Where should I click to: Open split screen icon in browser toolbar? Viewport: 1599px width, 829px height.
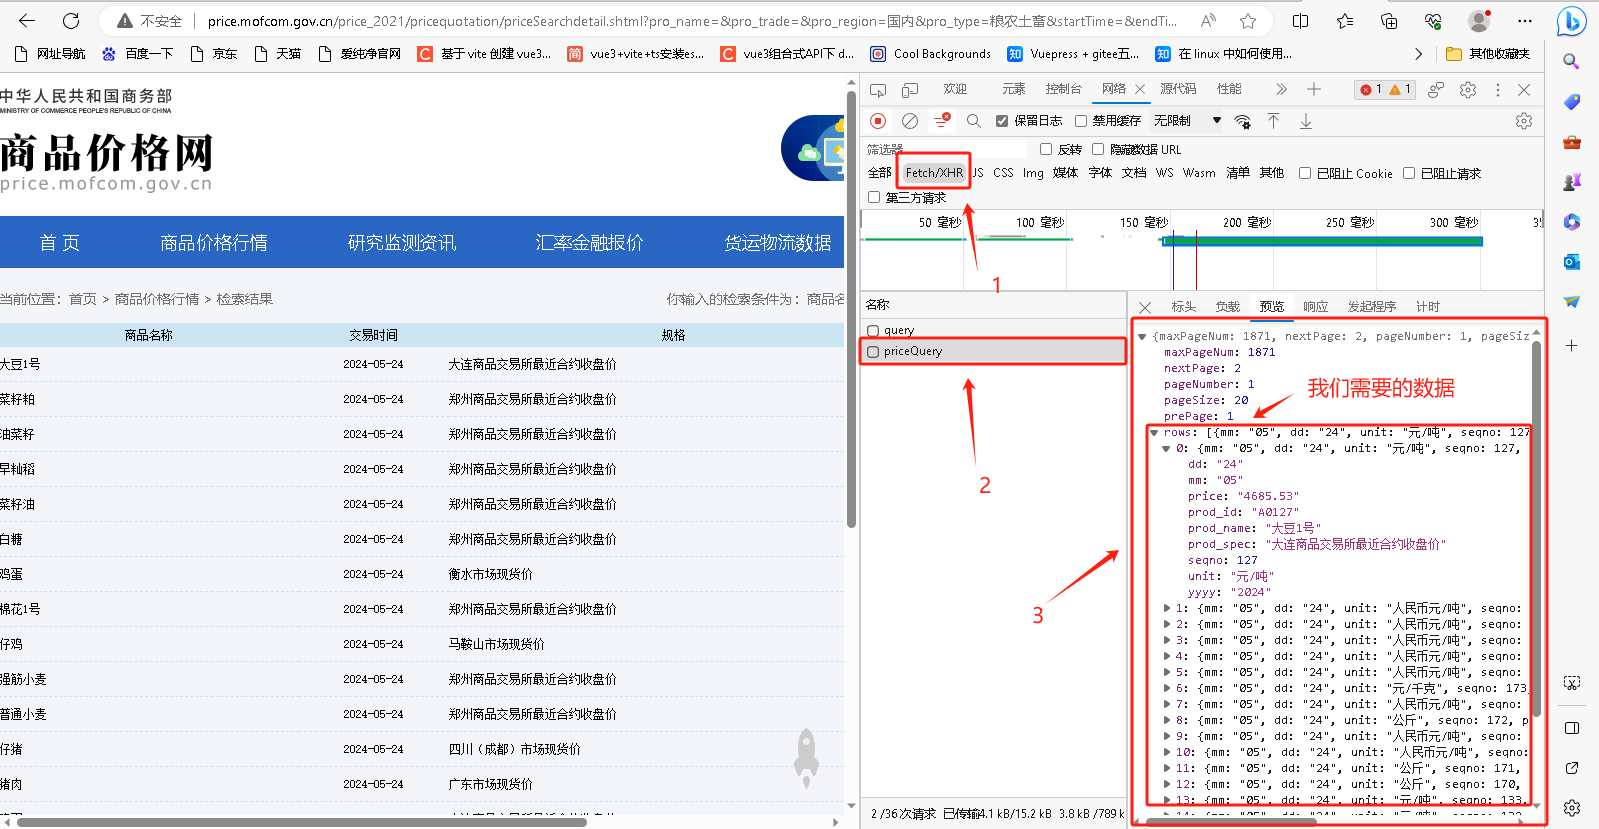[x=1301, y=20]
